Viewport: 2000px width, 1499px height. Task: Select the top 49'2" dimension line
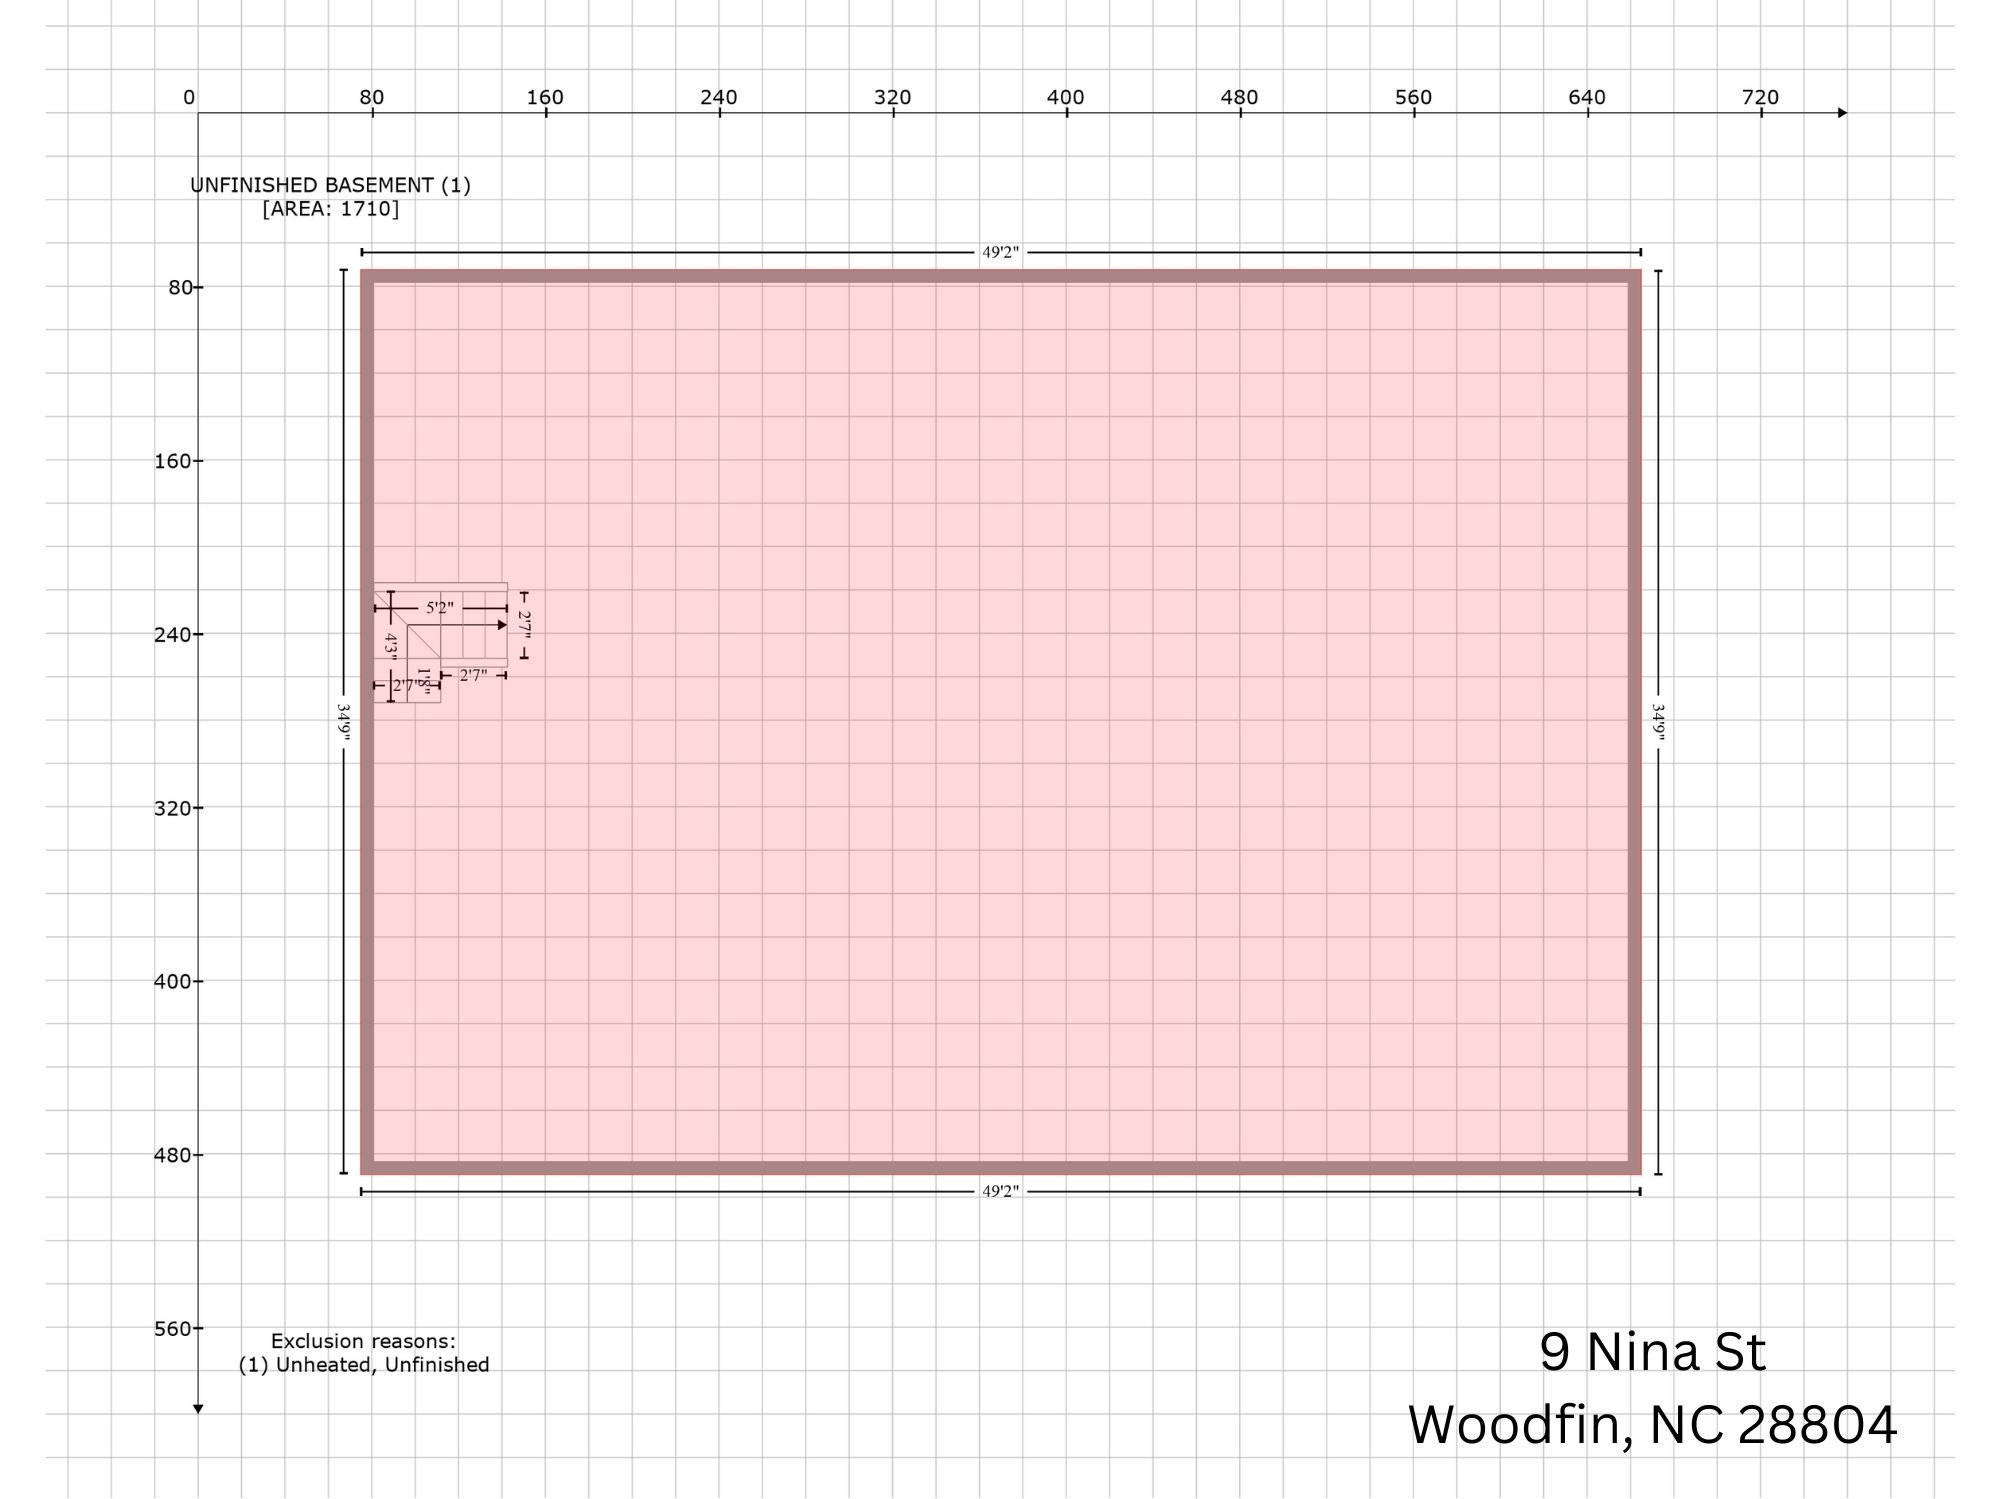[1000, 250]
